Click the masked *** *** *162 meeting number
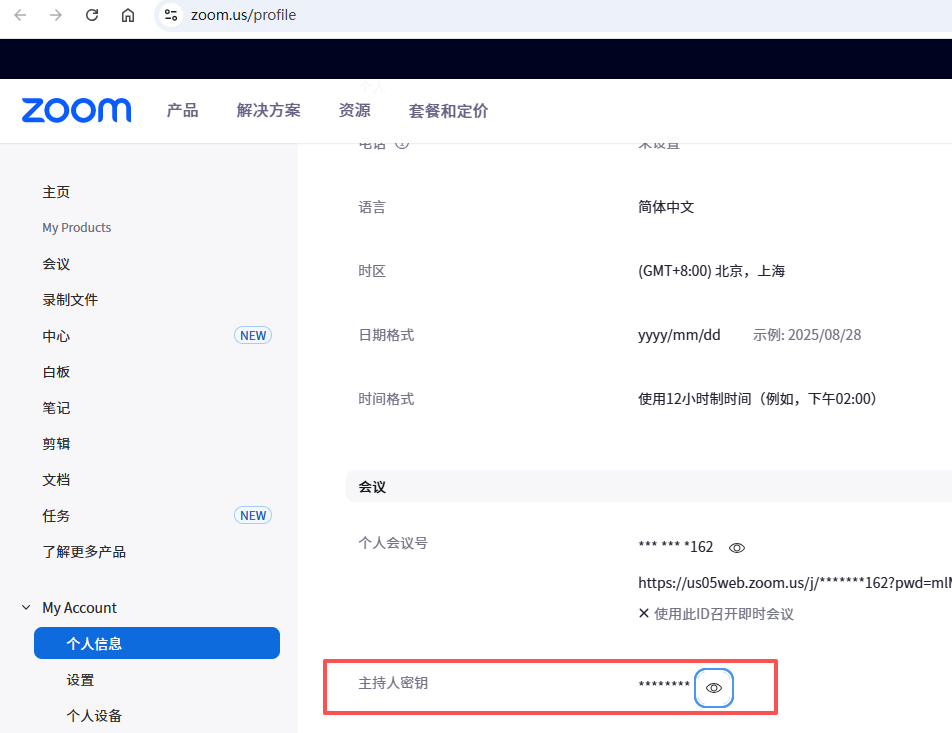 pyautogui.click(x=676, y=547)
